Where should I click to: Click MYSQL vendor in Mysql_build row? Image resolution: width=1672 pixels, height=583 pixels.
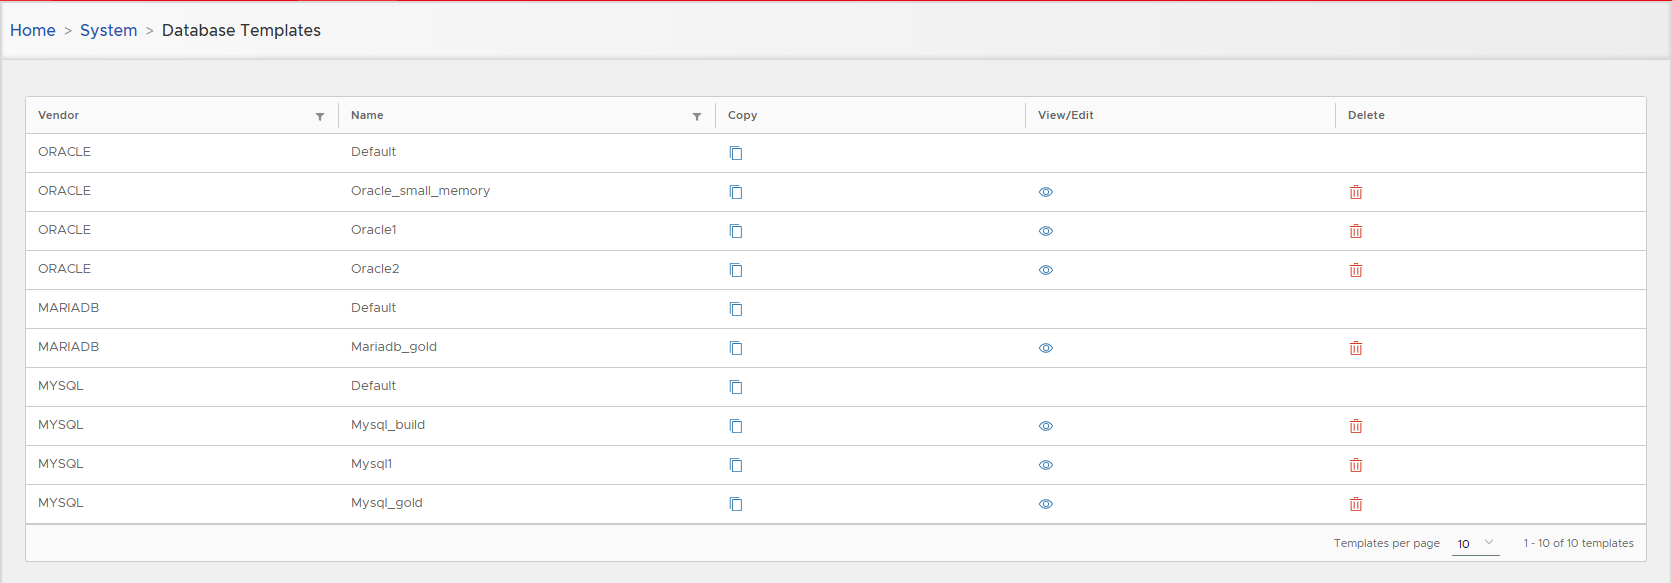click(61, 425)
